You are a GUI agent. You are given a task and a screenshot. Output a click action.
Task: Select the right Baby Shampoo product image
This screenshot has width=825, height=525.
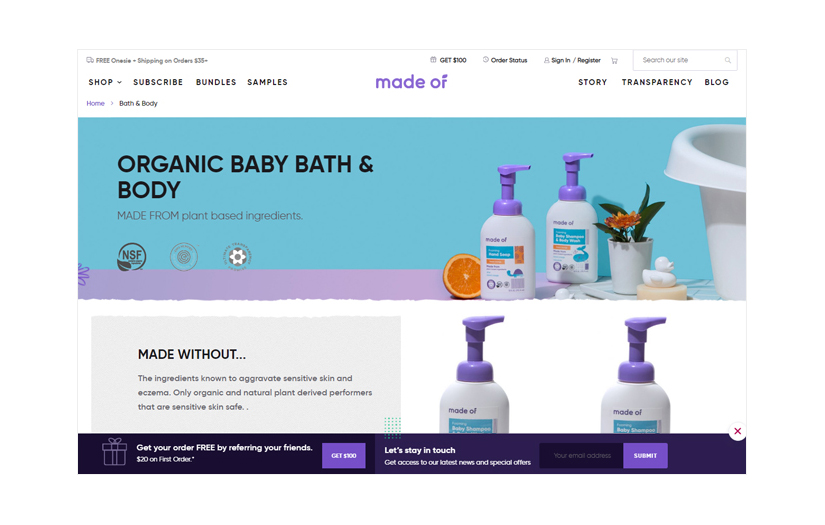tap(636, 375)
